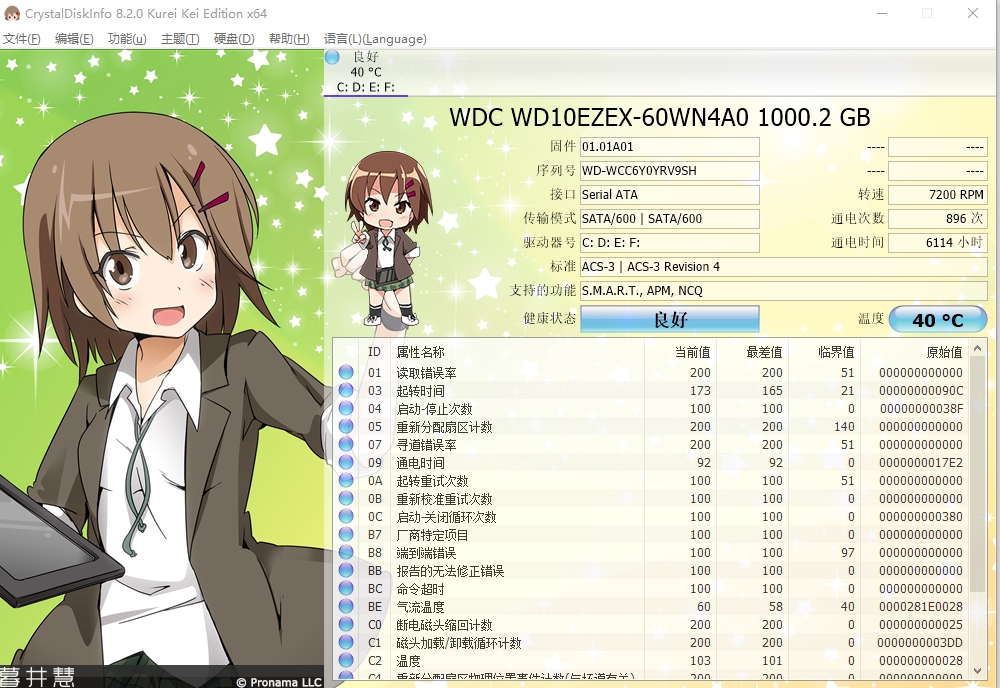Open the 帮助(H) menu
The image size is (1000, 688).
pyautogui.click(x=289, y=39)
